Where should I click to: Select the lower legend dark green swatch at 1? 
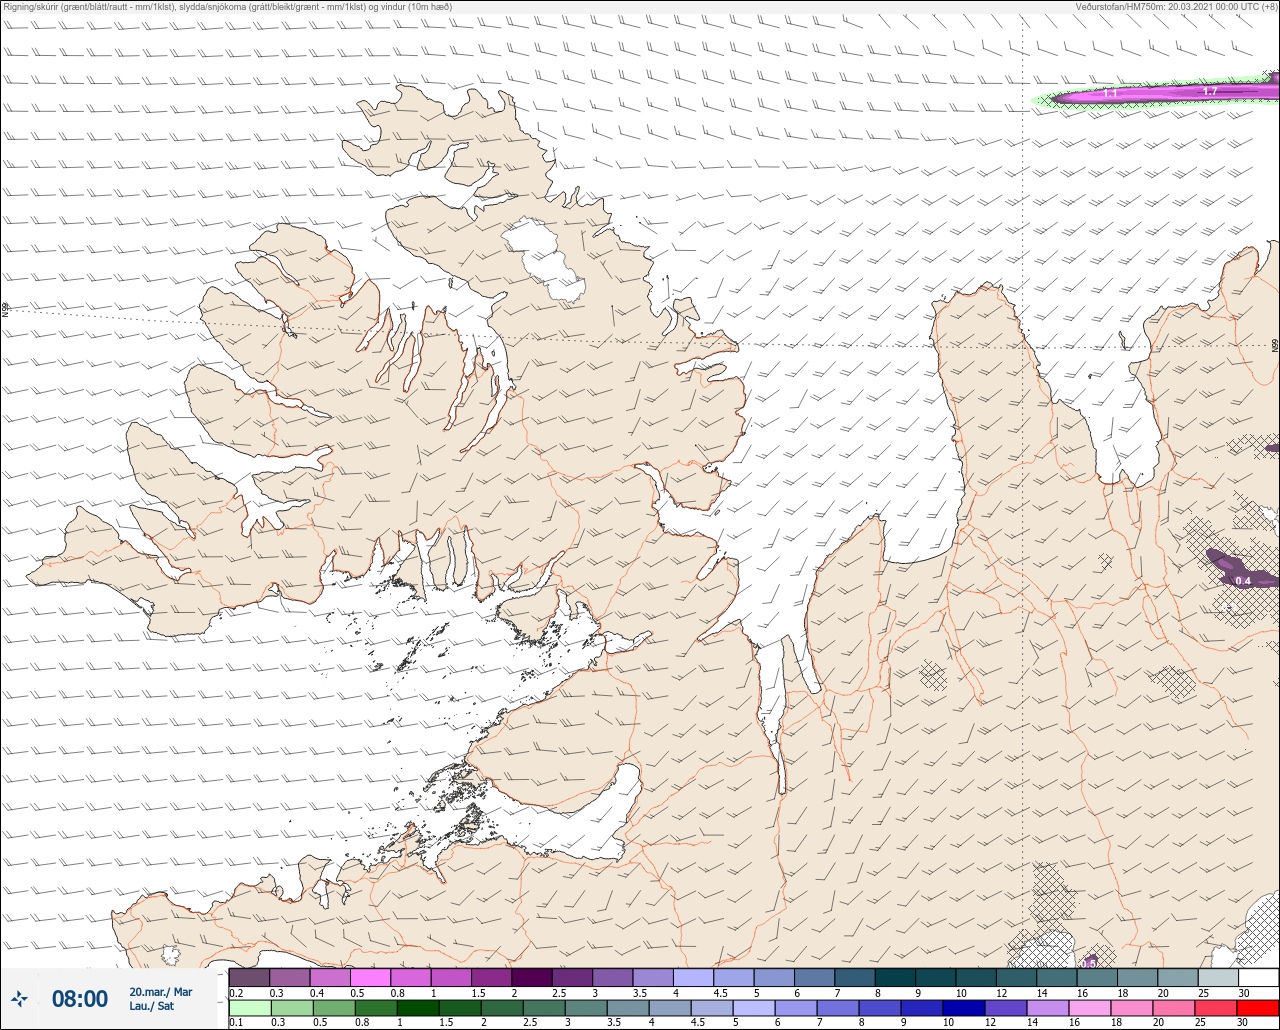[x=416, y=1007]
